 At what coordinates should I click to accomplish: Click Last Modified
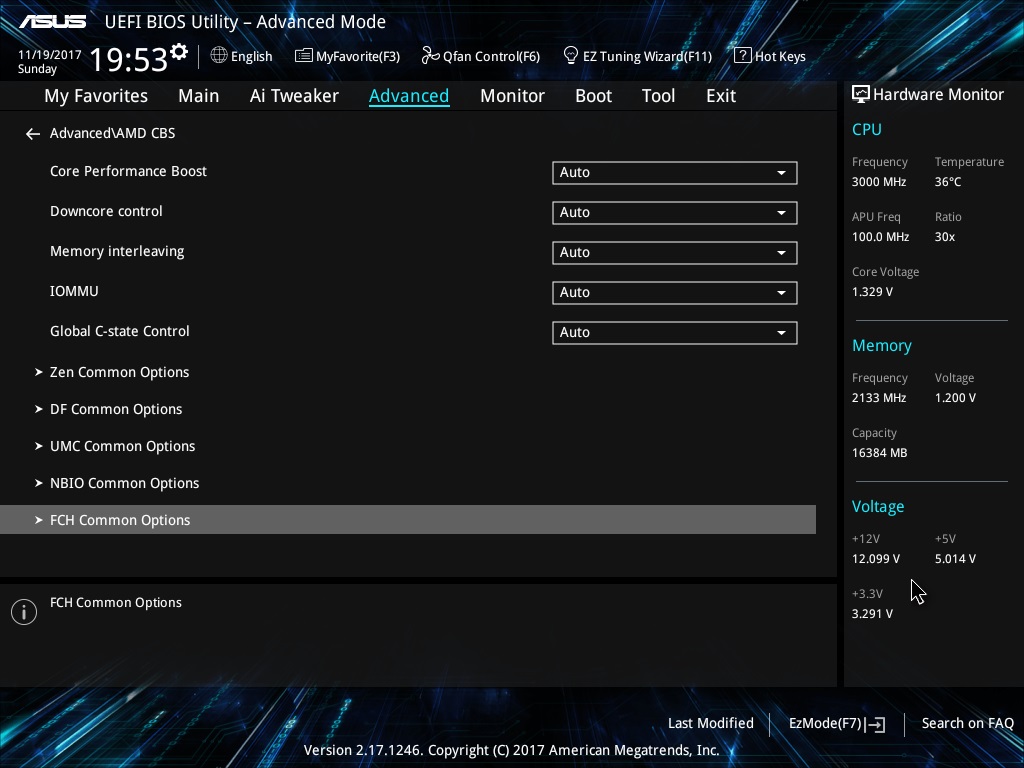[711, 724]
